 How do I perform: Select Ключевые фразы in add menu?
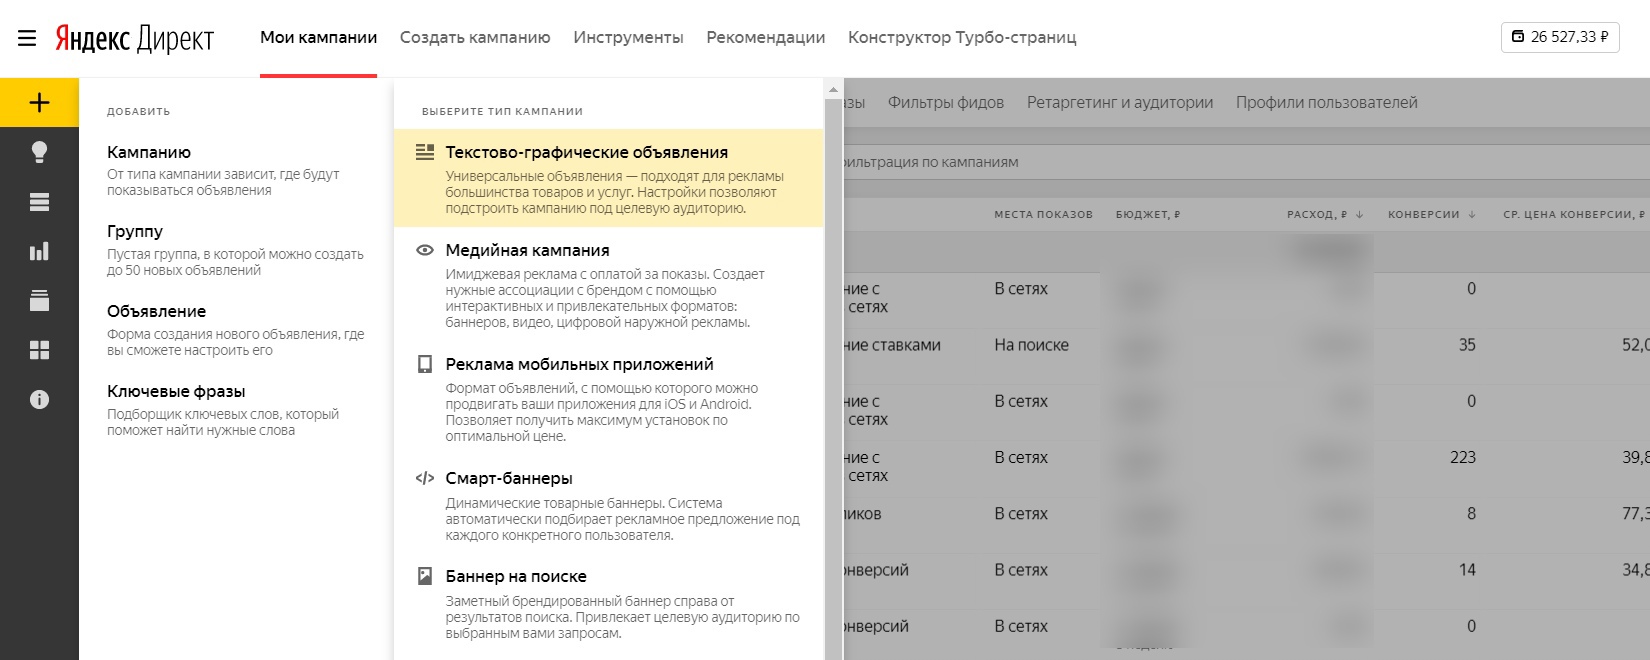pyautogui.click(x=176, y=392)
